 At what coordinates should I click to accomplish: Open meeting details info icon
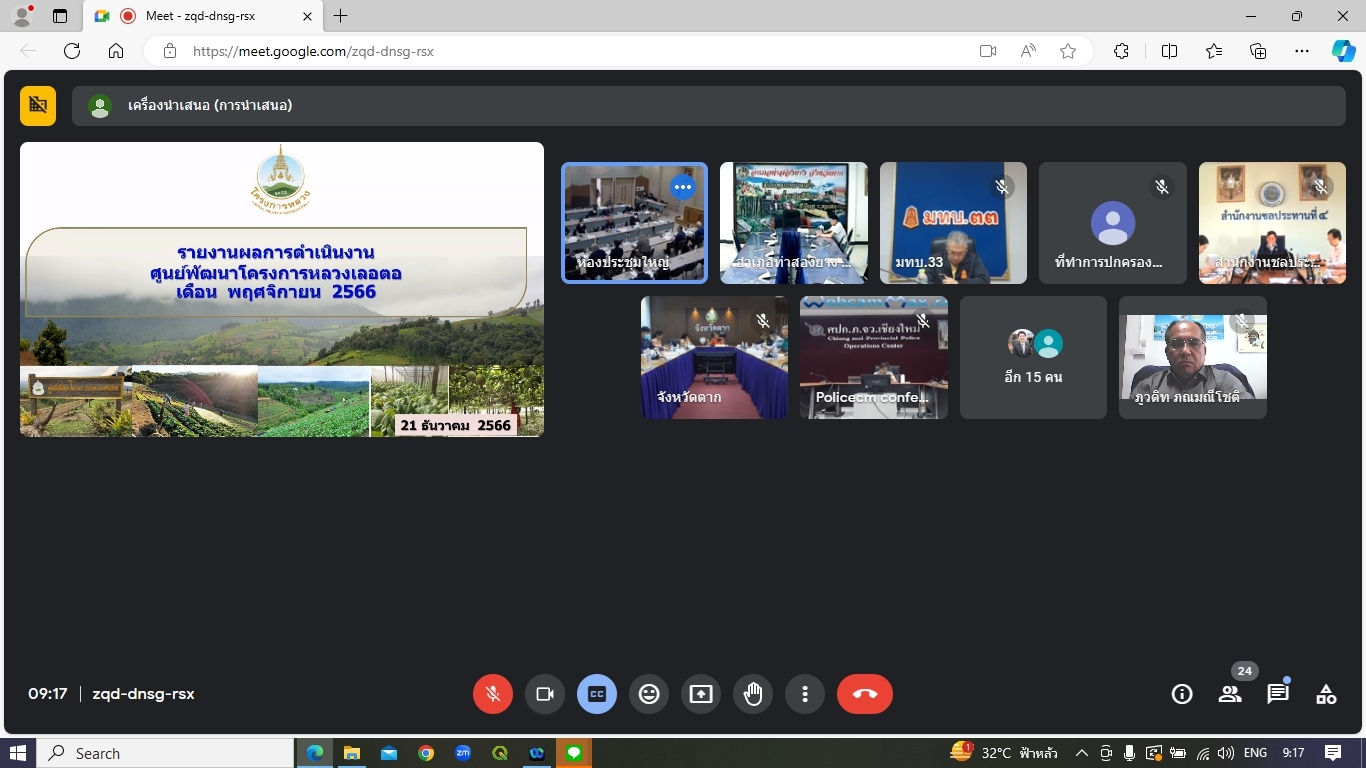(1182, 694)
